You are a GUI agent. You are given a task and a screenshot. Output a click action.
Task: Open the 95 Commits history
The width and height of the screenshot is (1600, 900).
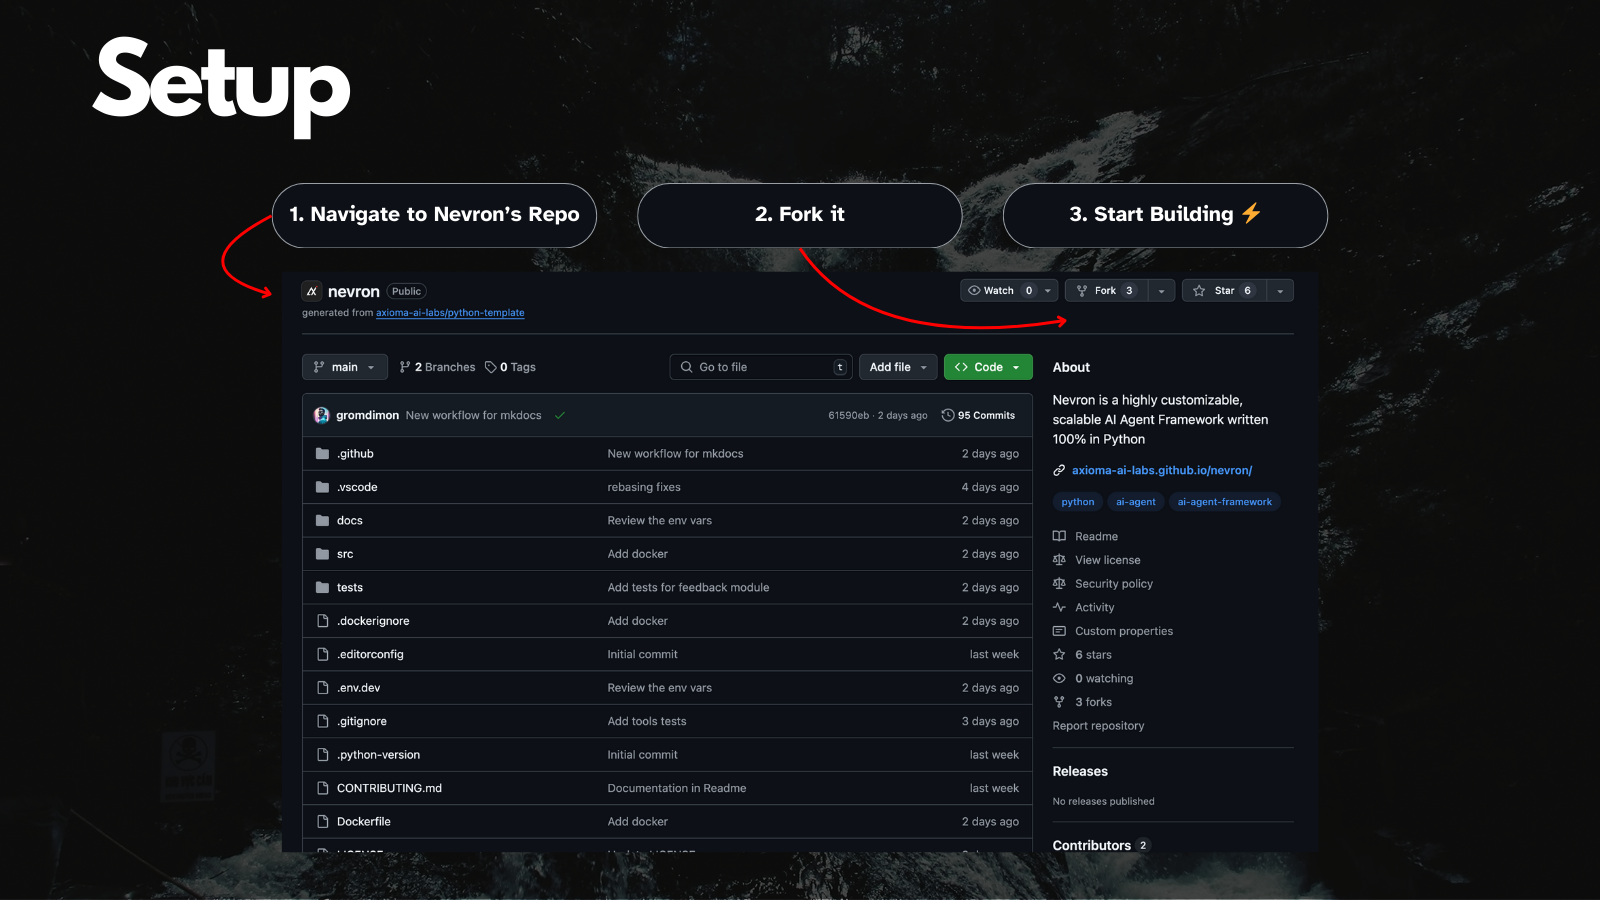tap(978, 415)
